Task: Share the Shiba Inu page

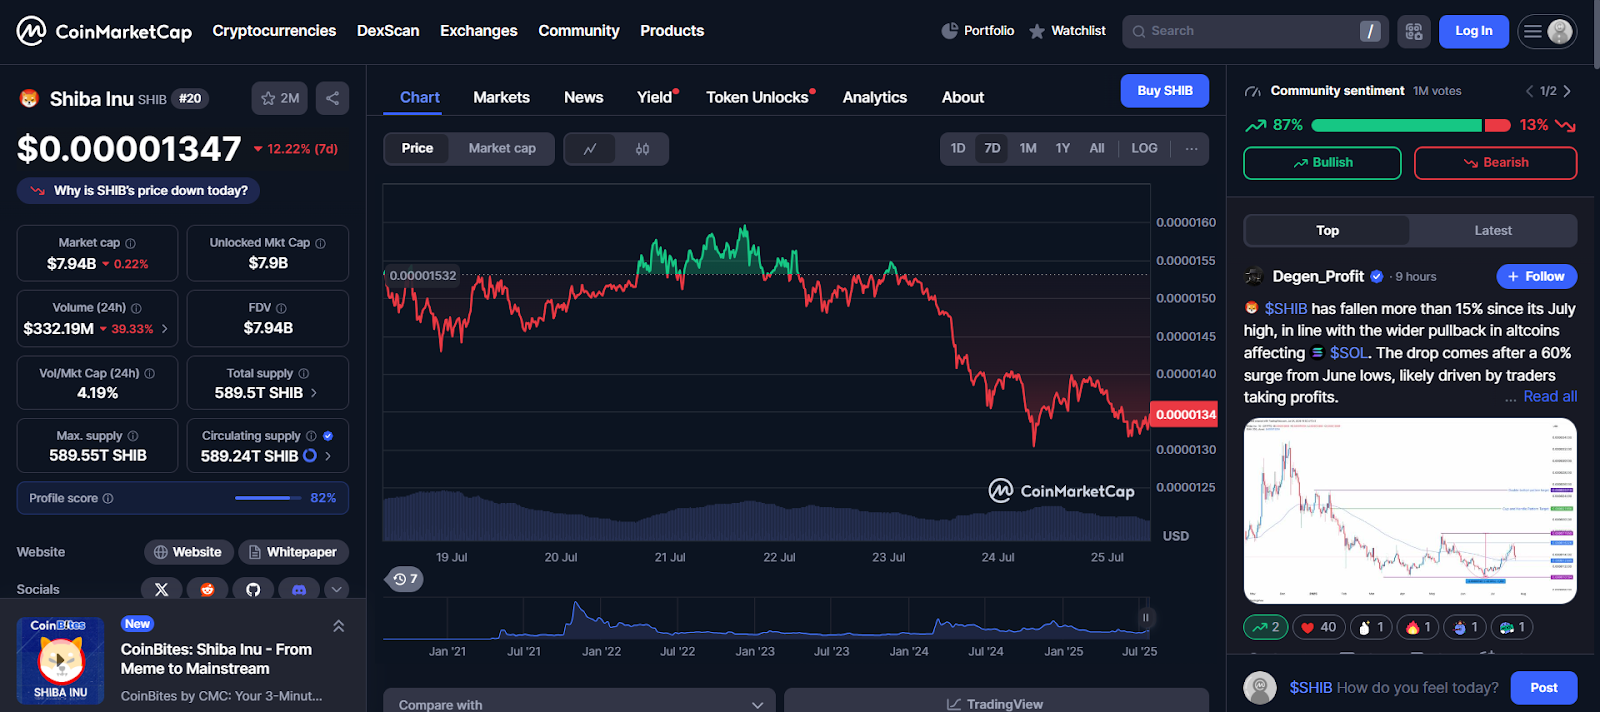Action: tap(333, 98)
